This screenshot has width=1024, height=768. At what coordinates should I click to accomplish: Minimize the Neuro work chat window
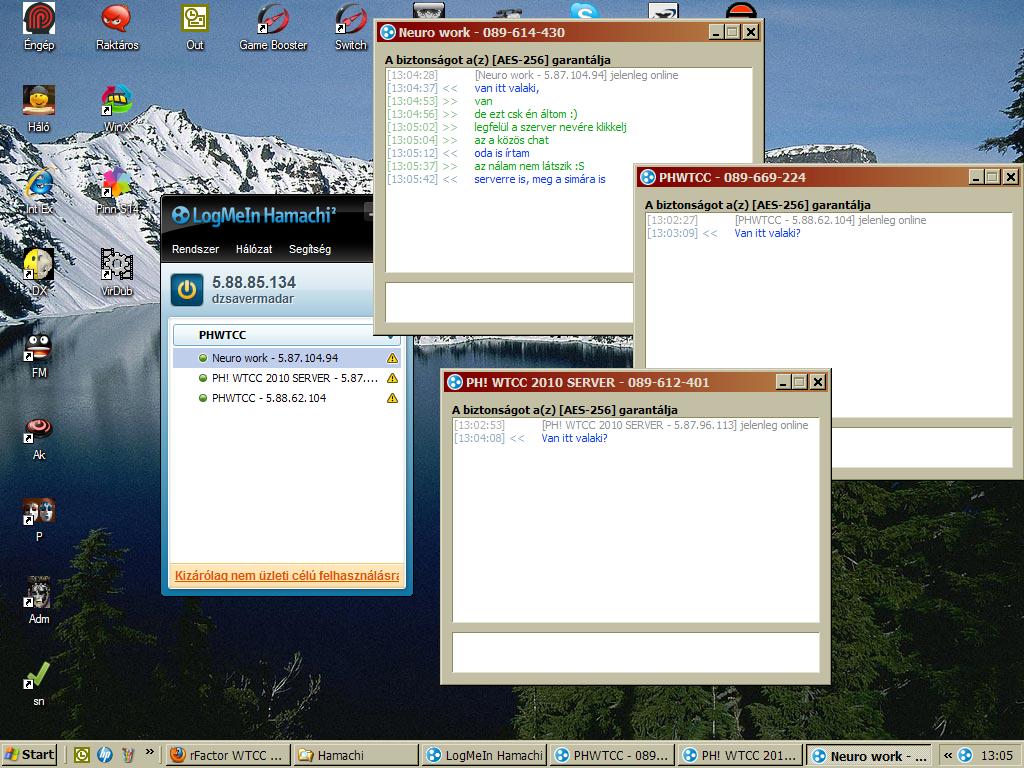tap(716, 32)
